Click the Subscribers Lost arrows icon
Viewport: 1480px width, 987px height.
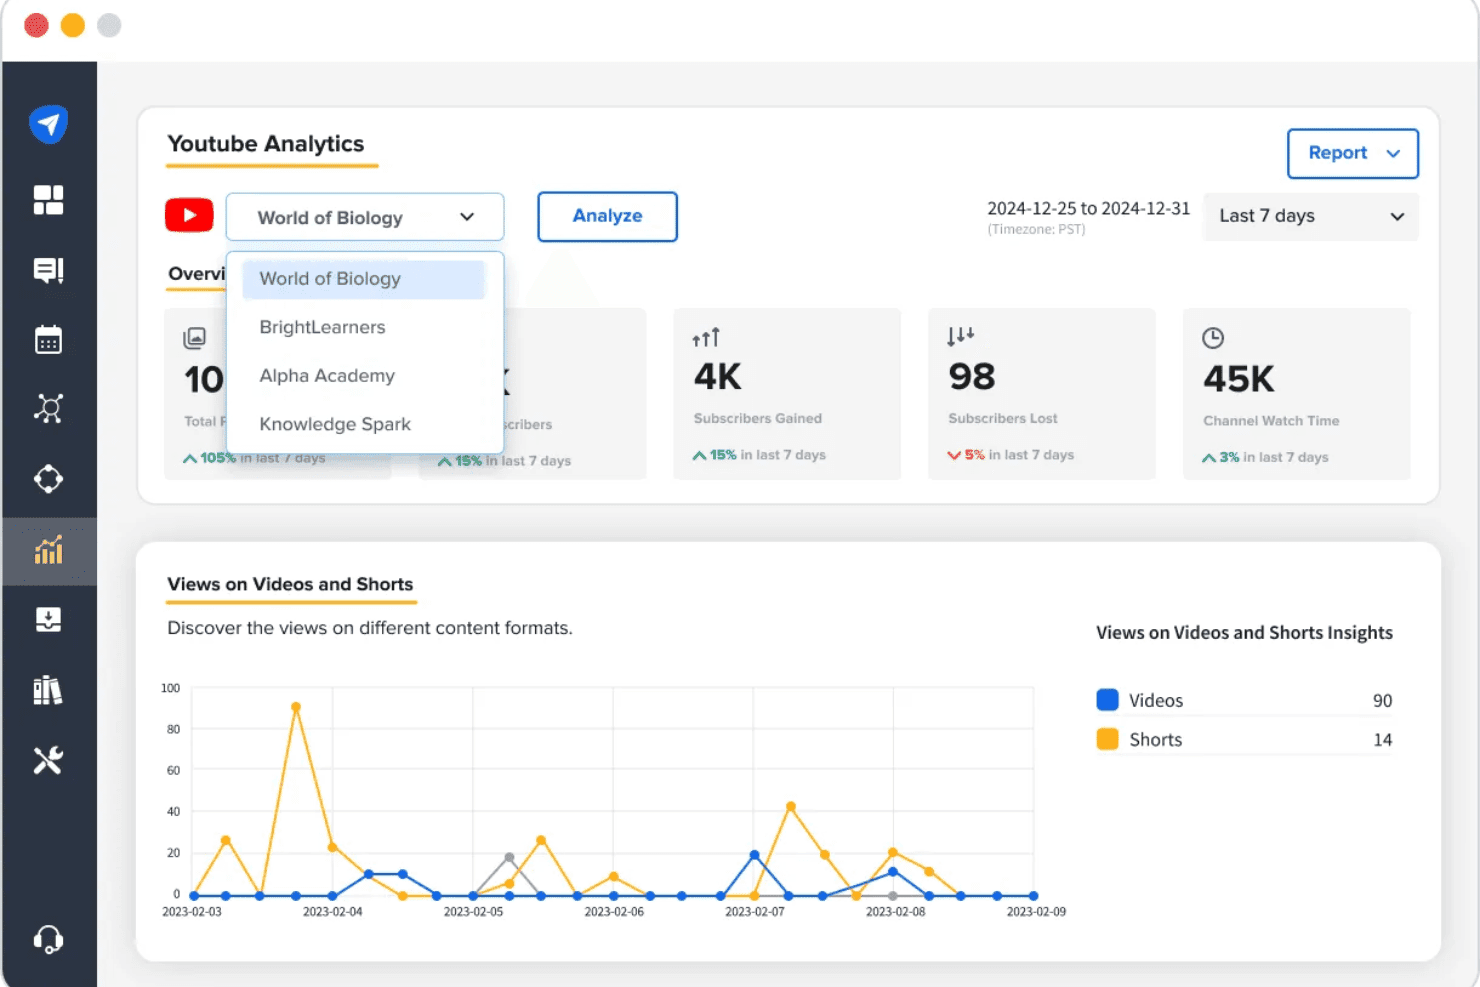[960, 336]
